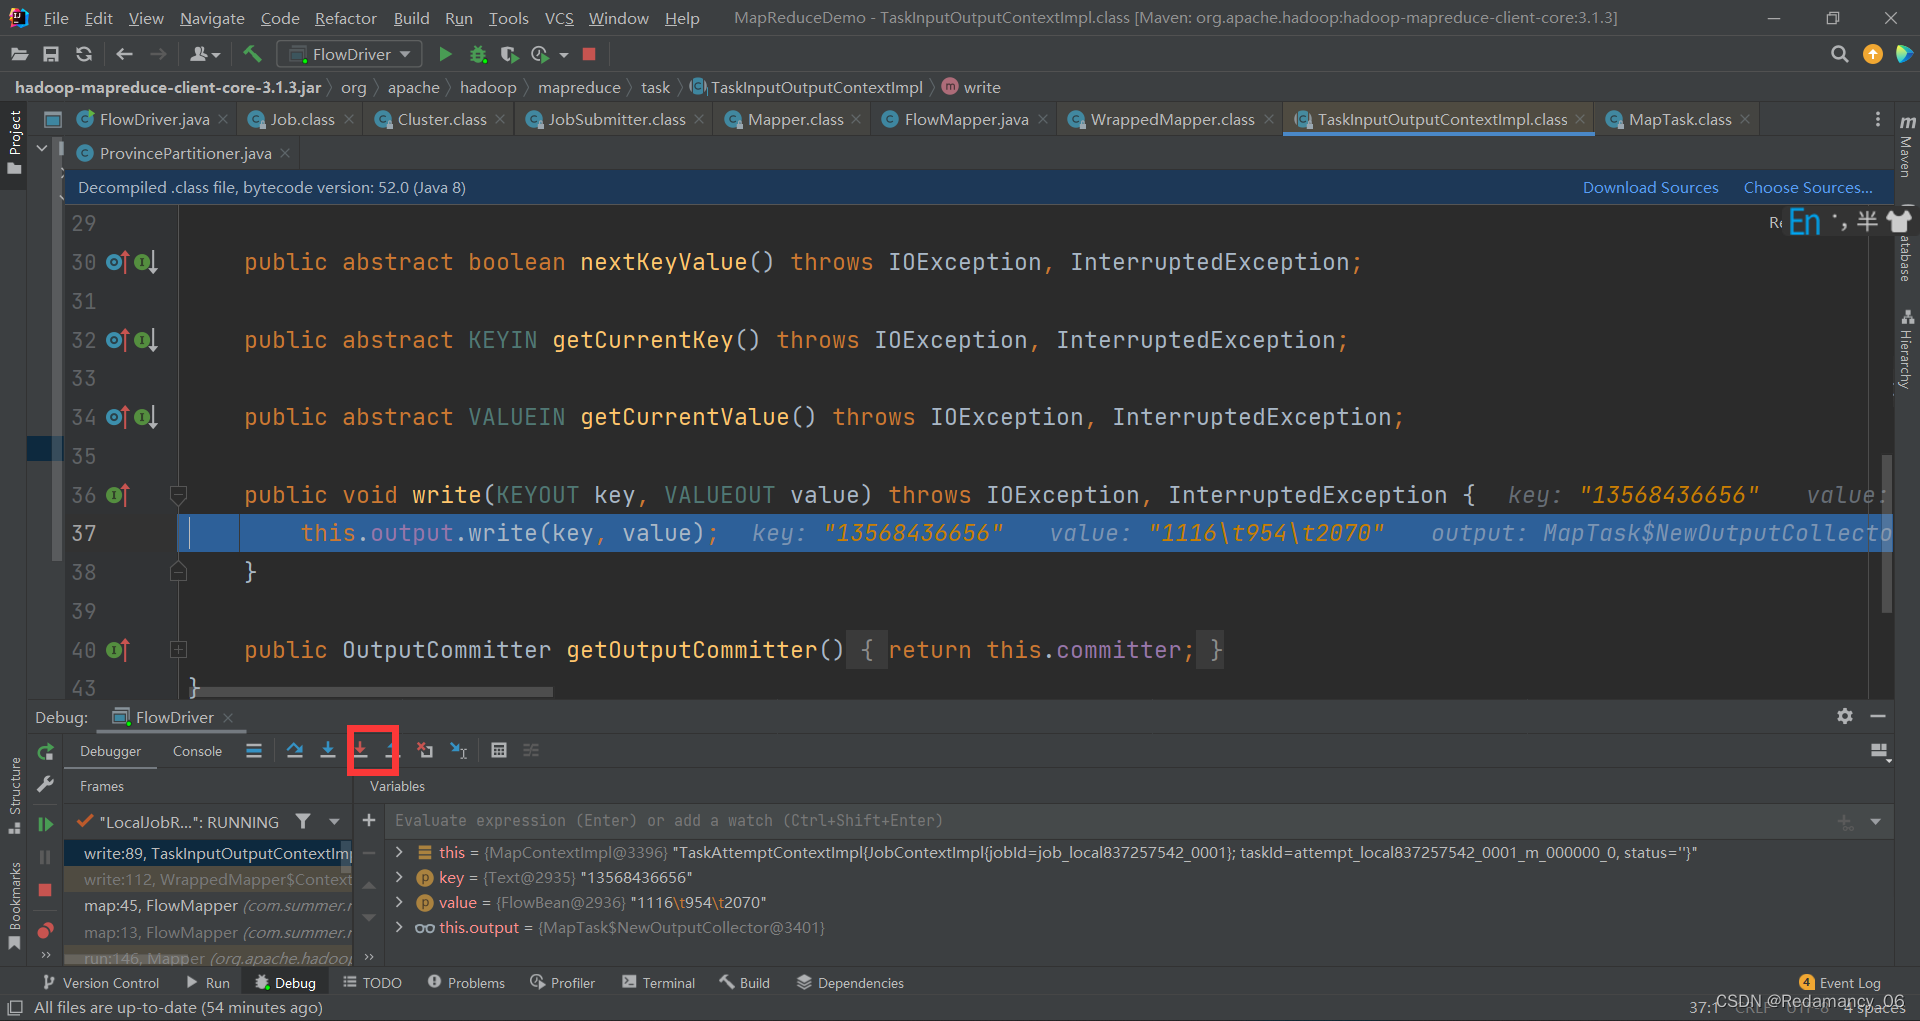The height and width of the screenshot is (1021, 1920).
Task: Click the red Stop icon in the debug sidebar
Action: [x=45, y=890]
